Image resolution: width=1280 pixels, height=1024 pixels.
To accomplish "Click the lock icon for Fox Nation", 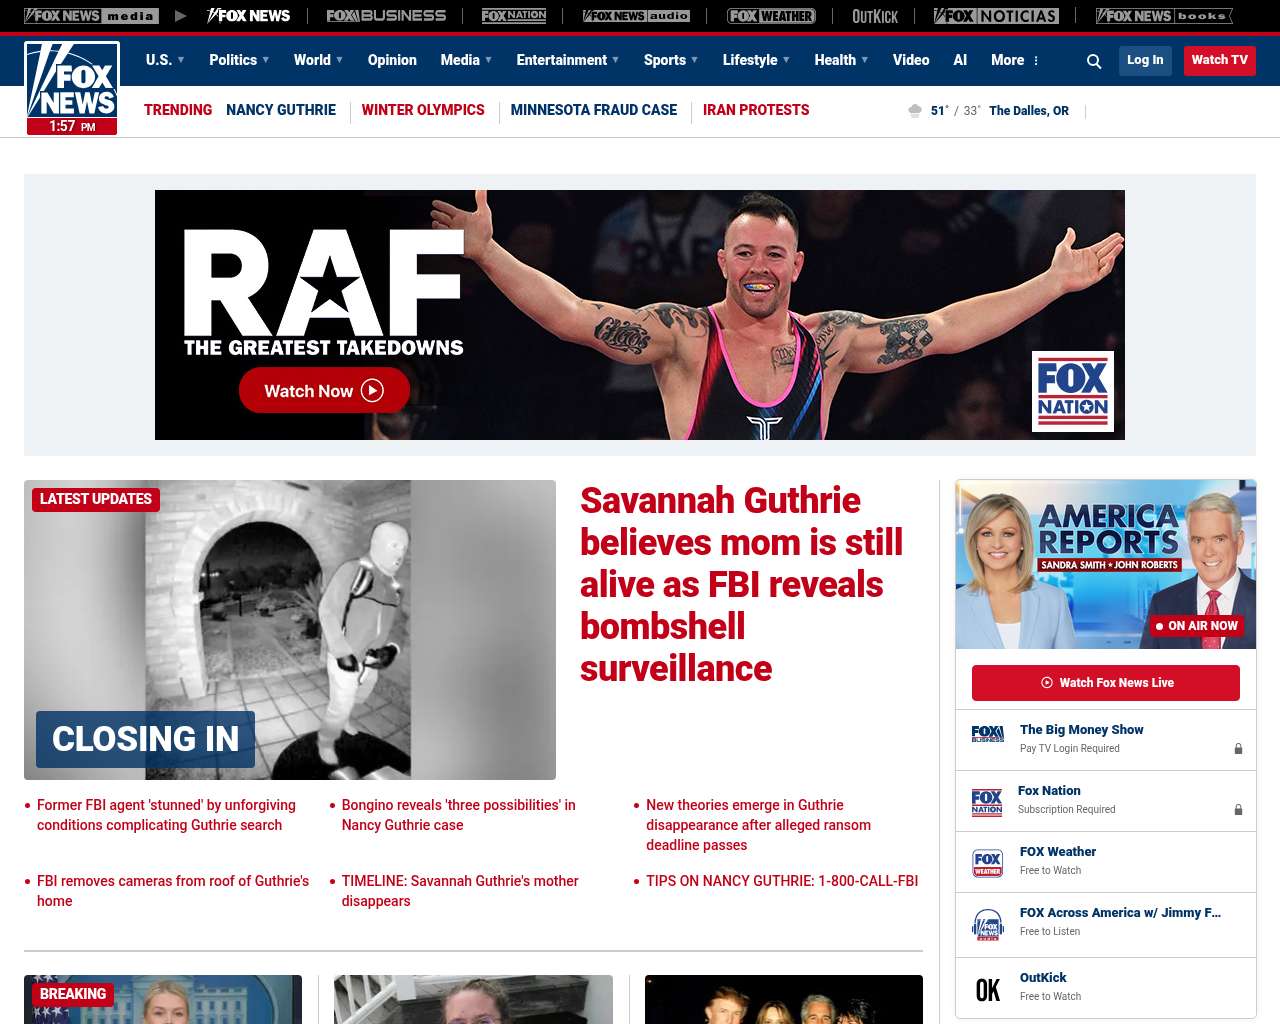I will (x=1238, y=809).
